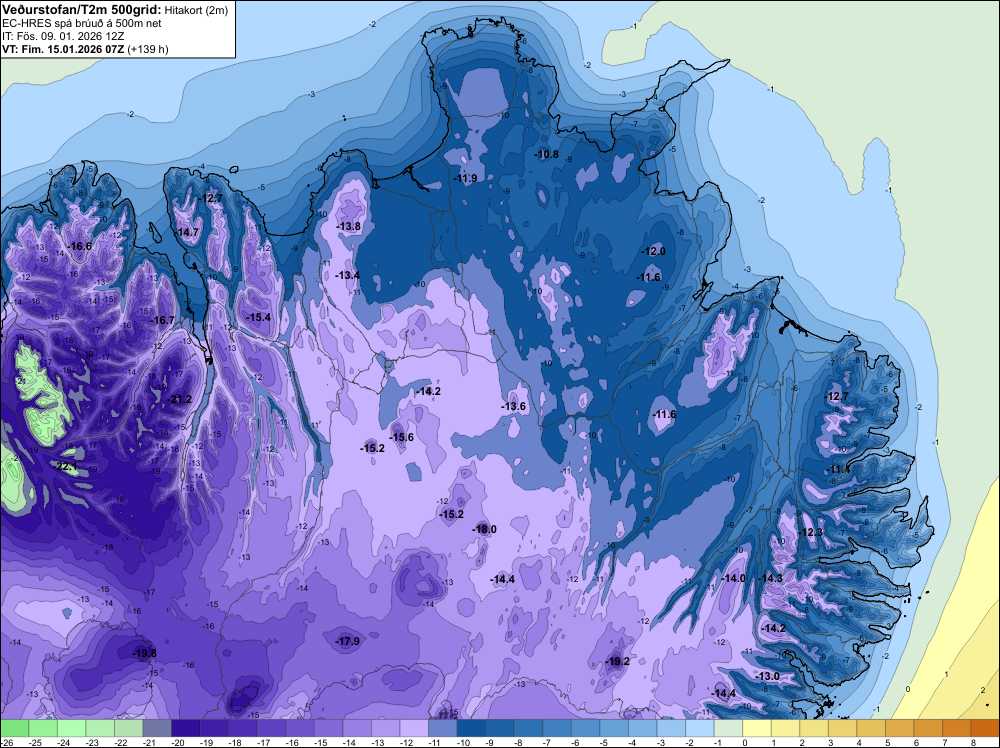Viewport: 1000px width, 748px height.
Task: Click the -14.7 temperature label
Action: (x=188, y=232)
